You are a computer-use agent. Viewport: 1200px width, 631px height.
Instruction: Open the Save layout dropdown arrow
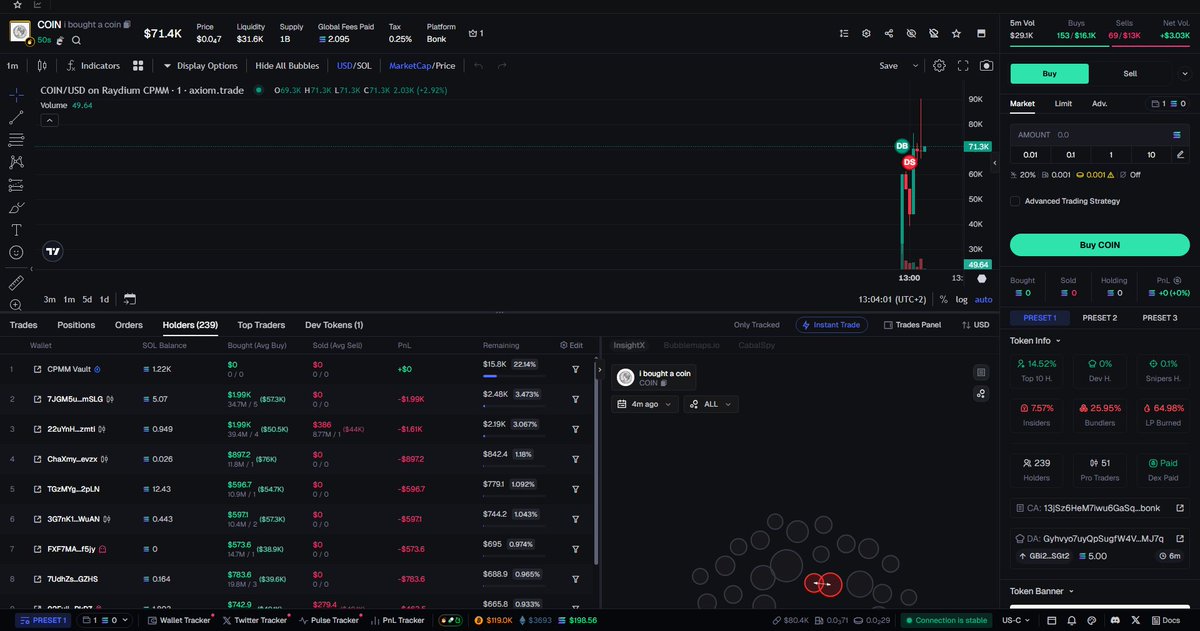pos(915,66)
